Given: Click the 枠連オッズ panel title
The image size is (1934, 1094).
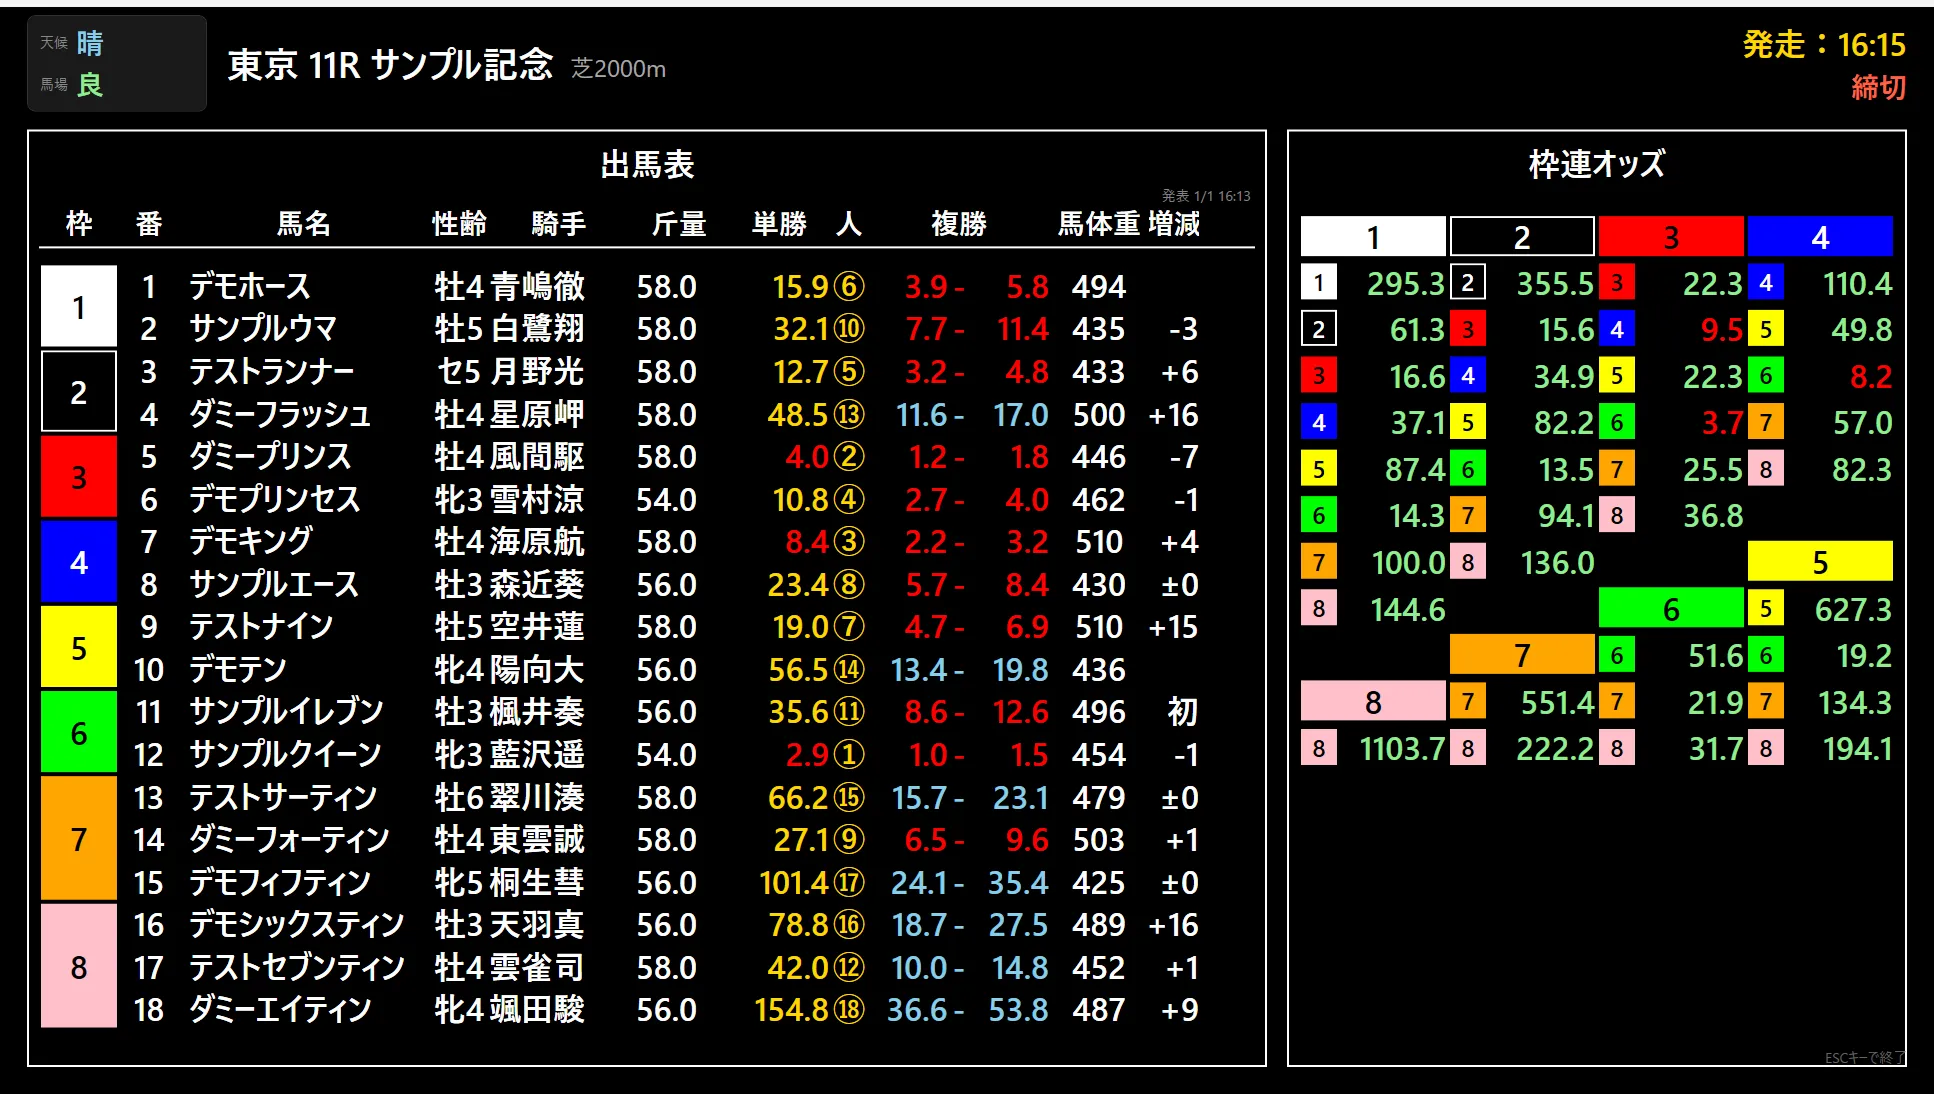Looking at the screenshot, I should coord(1597,164).
